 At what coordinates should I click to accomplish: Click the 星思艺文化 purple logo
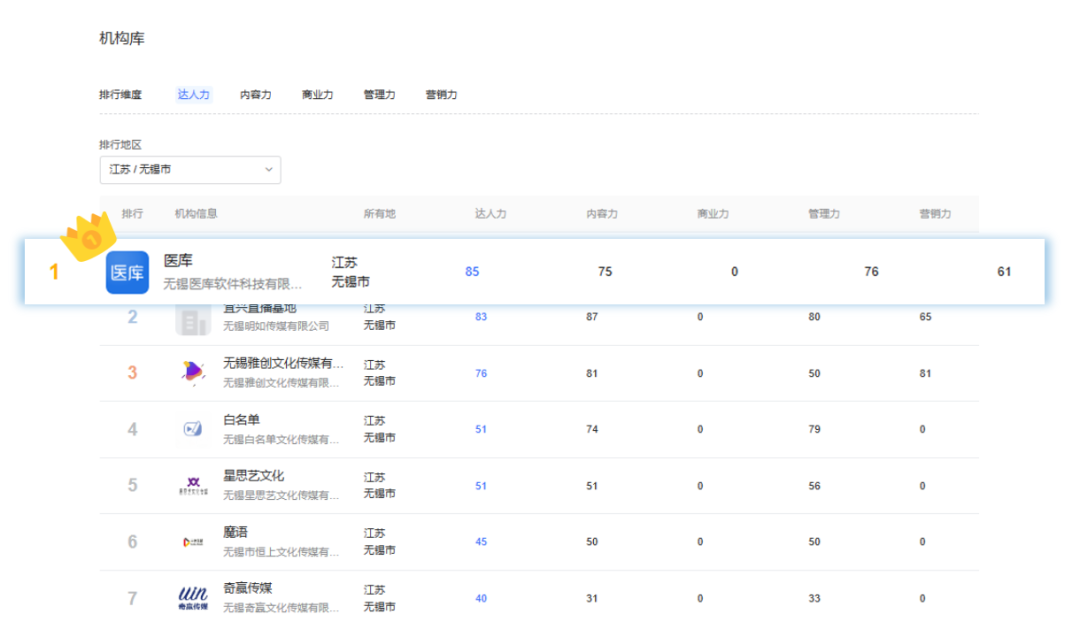coord(192,485)
